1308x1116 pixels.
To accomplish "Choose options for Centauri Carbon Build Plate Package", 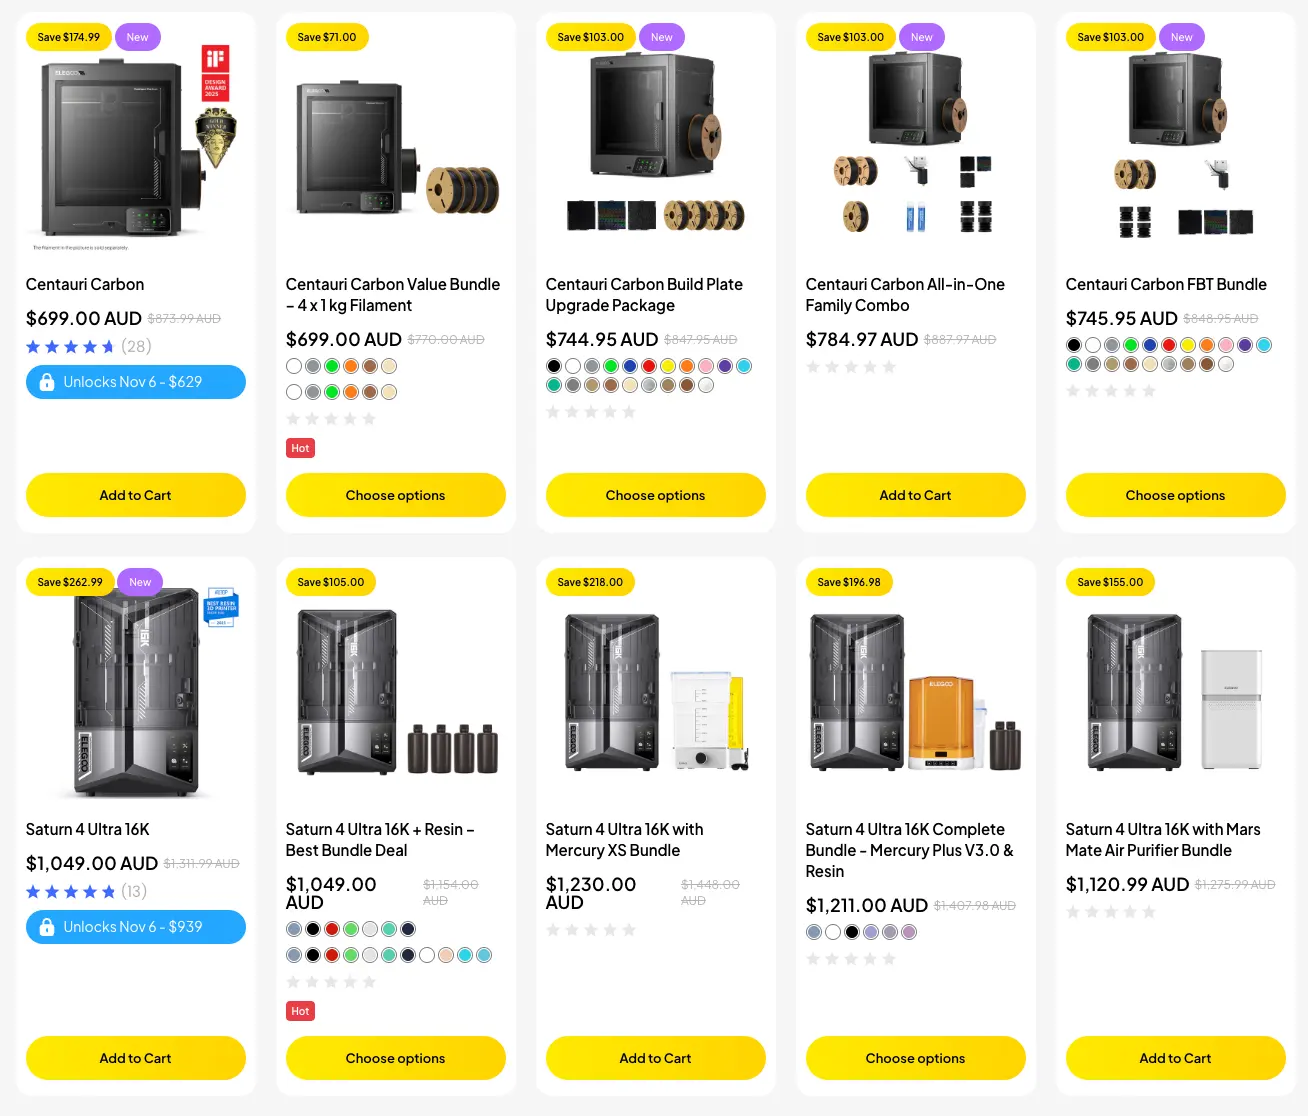I will click(x=656, y=495).
